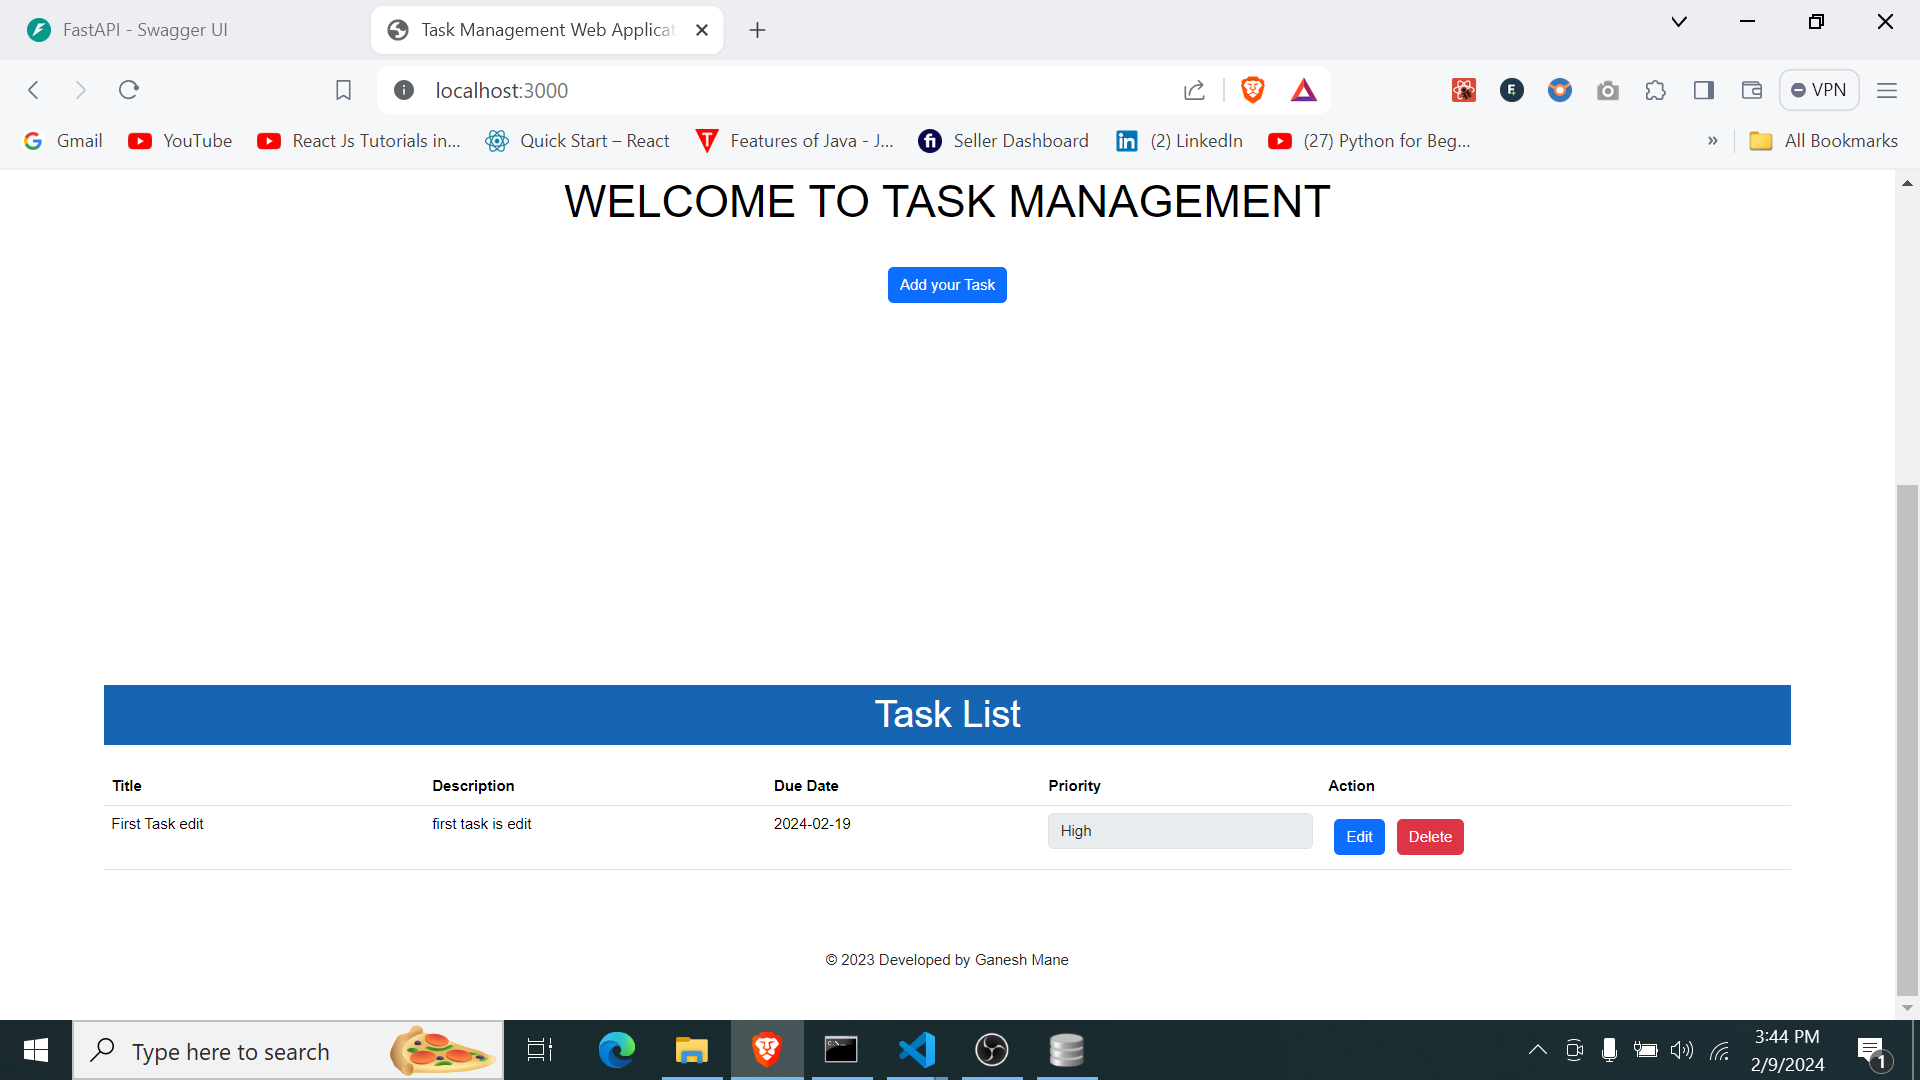This screenshot has height=1080, width=1920.
Task: Open new tab with plus button
Action: coord(757,30)
